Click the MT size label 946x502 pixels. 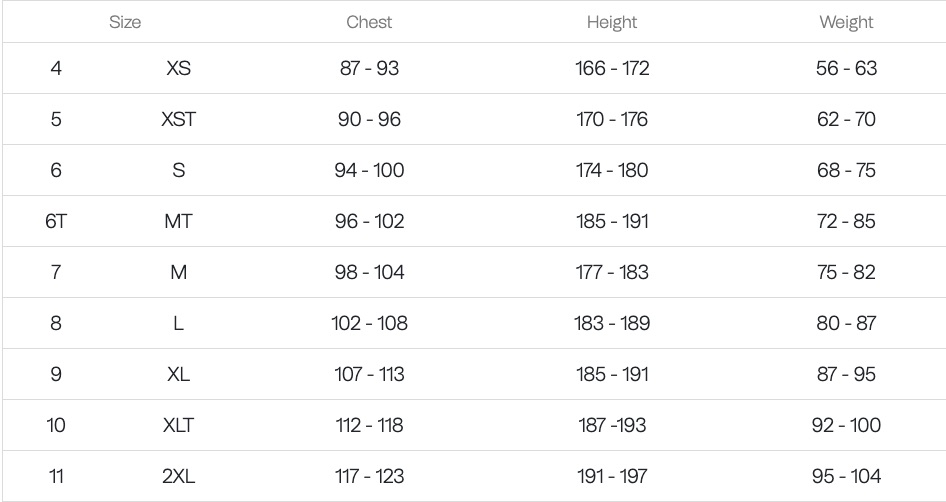179,221
